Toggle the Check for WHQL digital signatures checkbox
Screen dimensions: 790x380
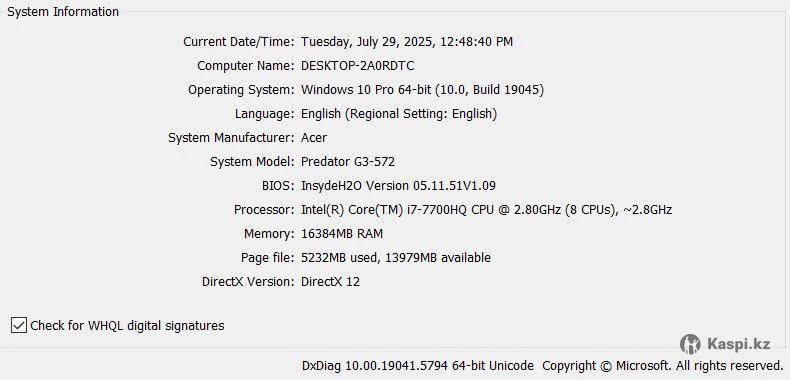pyautogui.click(x=19, y=326)
